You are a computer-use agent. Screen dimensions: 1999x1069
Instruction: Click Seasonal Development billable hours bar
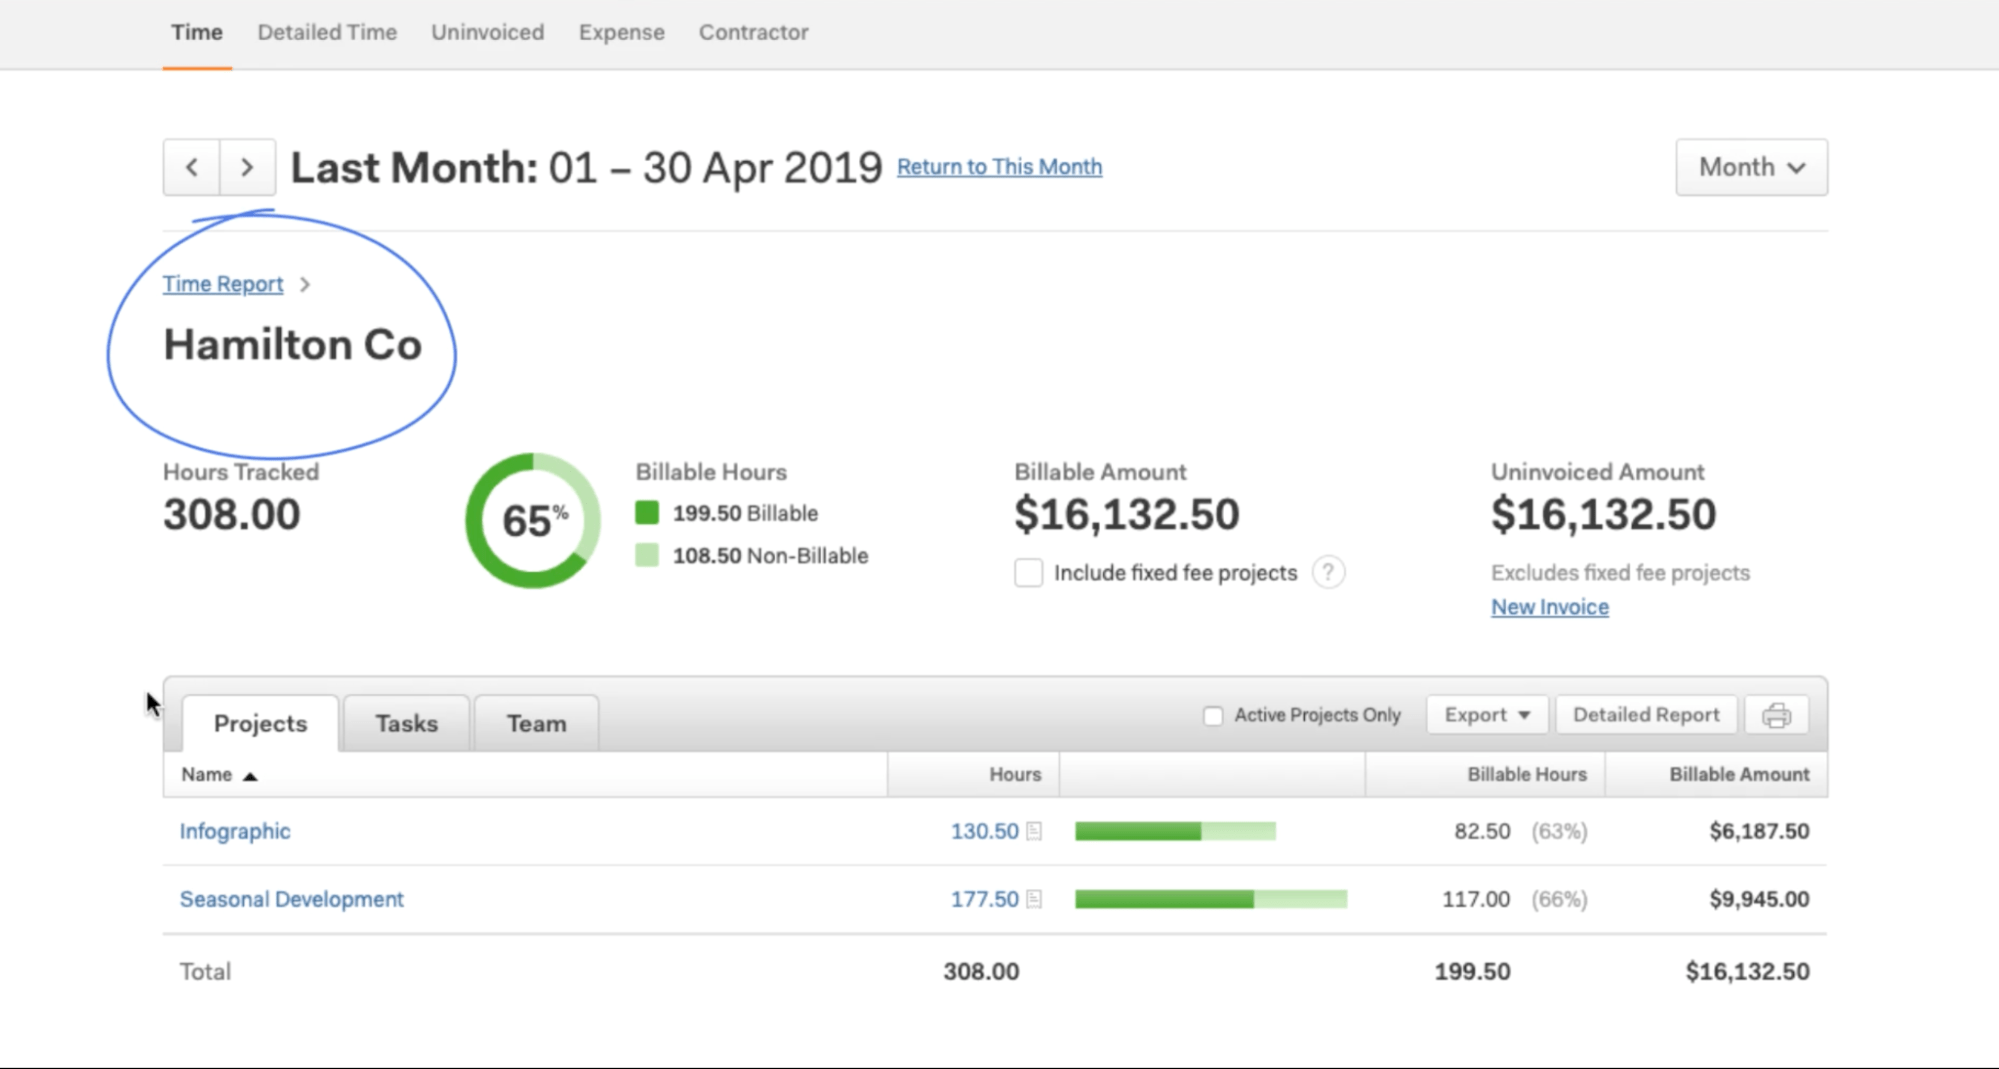tap(1211, 899)
